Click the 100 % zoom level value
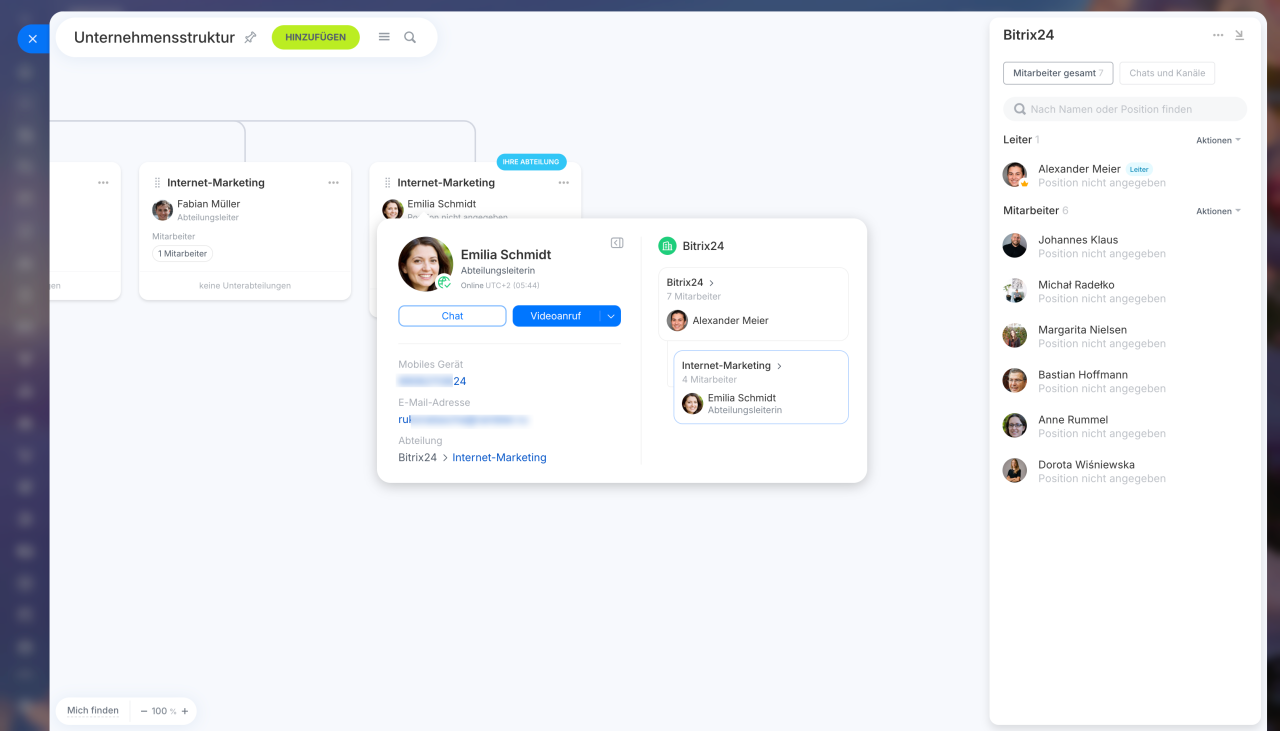 [164, 711]
